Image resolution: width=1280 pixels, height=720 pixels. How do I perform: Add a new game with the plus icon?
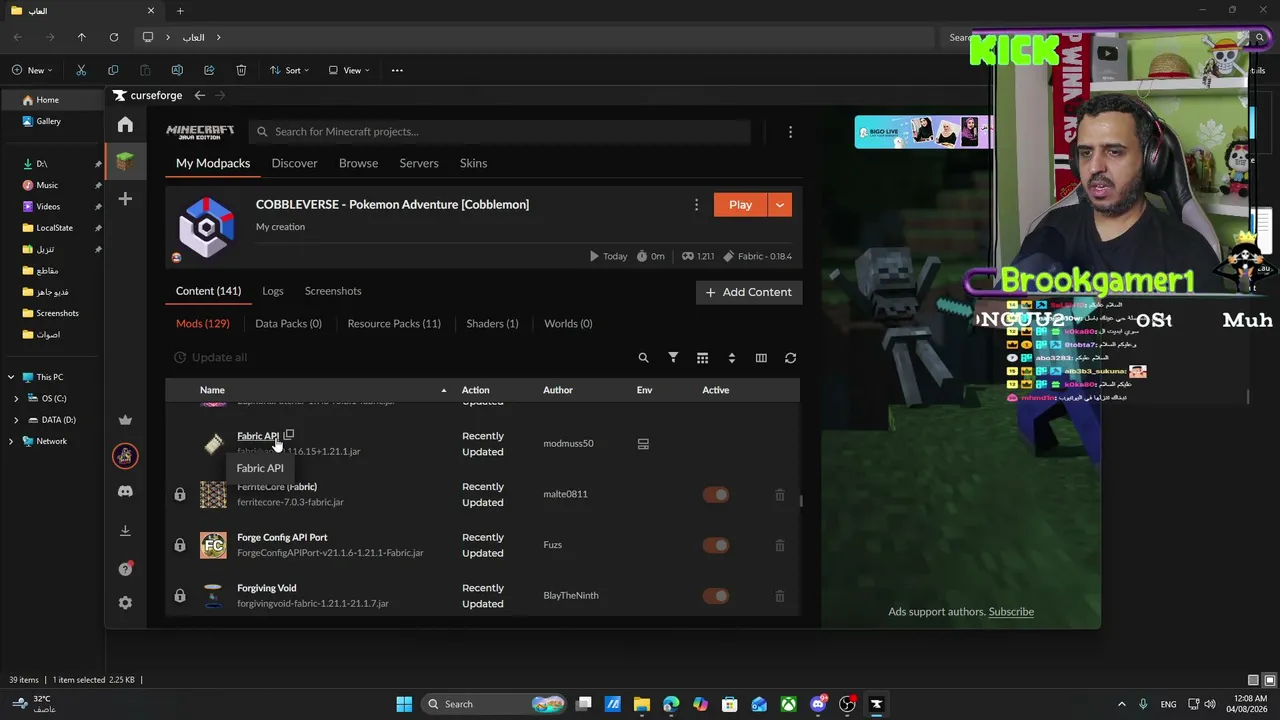[x=125, y=199]
